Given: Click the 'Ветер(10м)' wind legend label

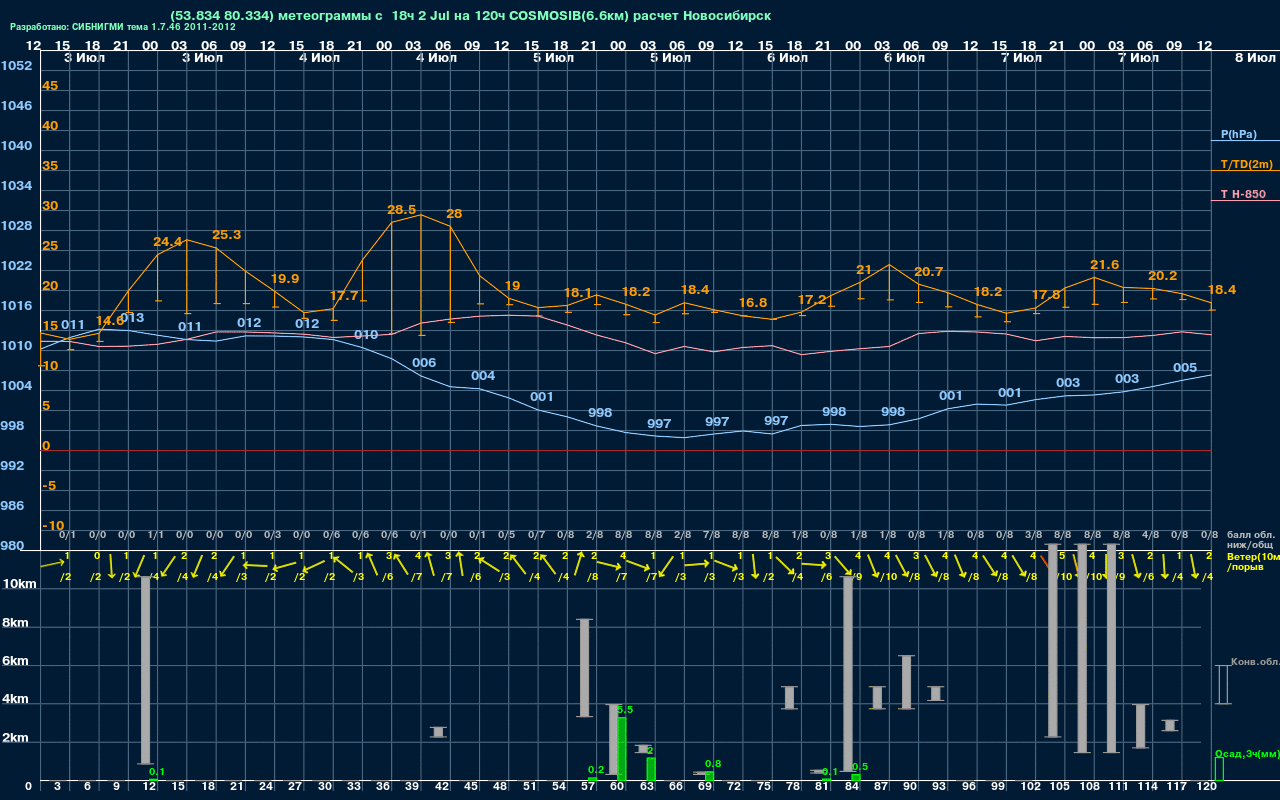Looking at the screenshot, I should (x=1253, y=556).
